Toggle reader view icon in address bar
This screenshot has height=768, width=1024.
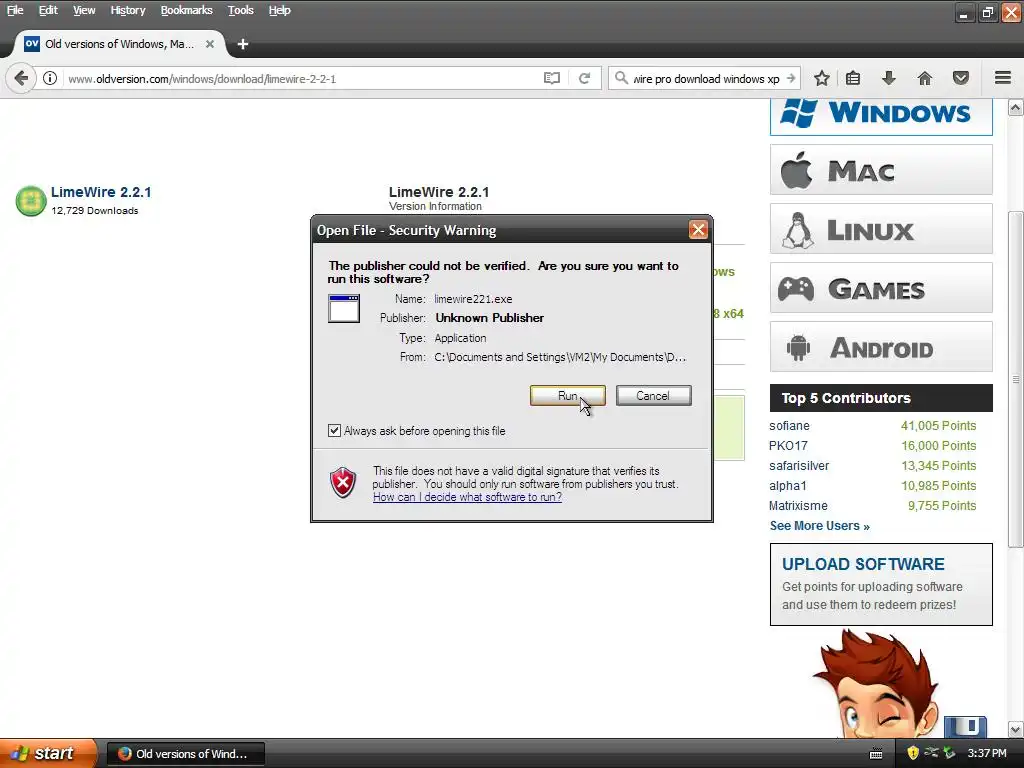click(552, 78)
